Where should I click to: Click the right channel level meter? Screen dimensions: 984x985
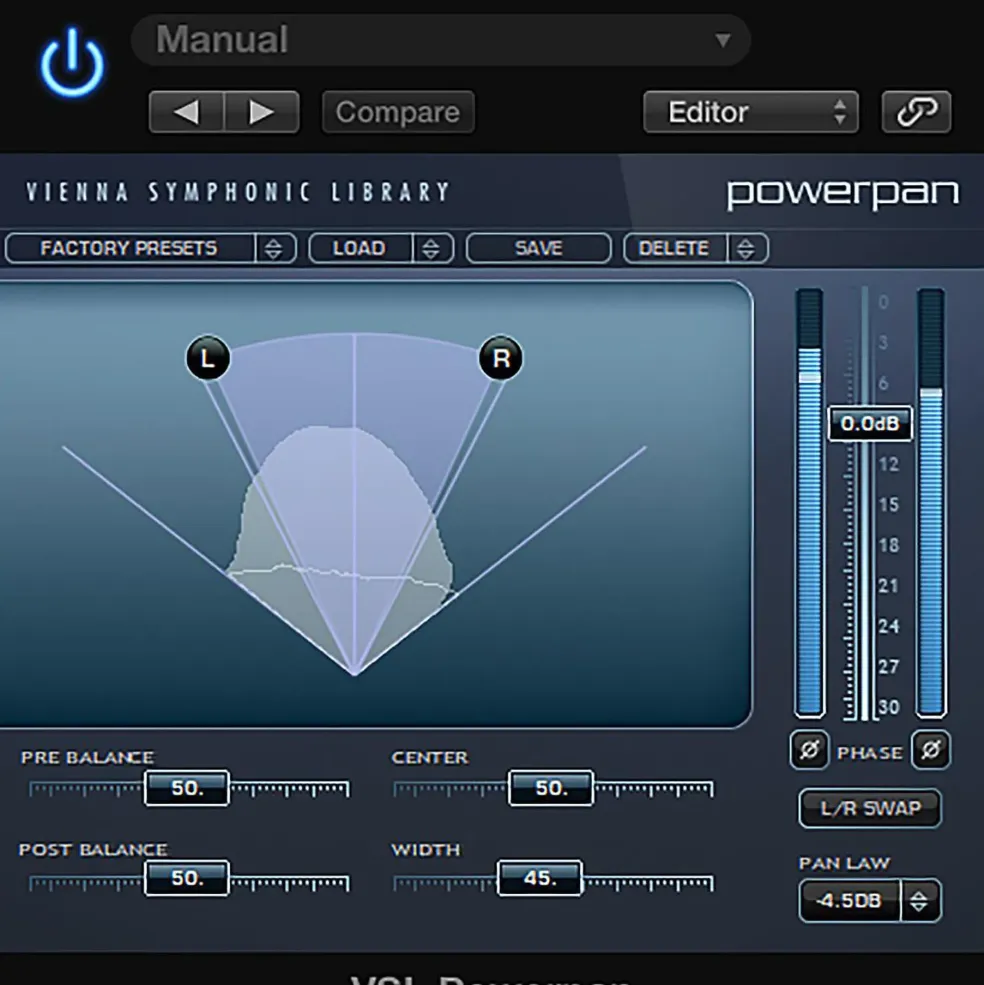pyautogui.click(x=931, y=503)
